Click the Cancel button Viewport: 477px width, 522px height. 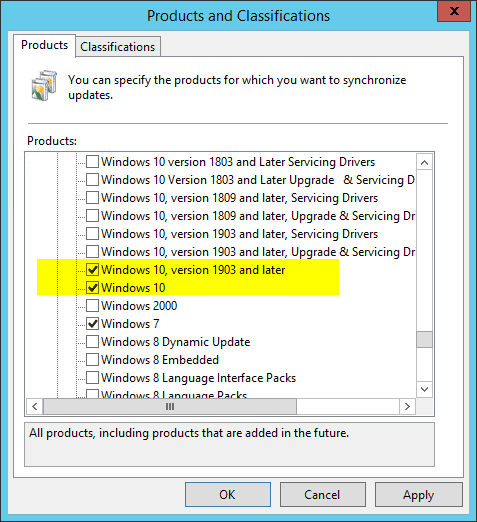tap(322, 495)
